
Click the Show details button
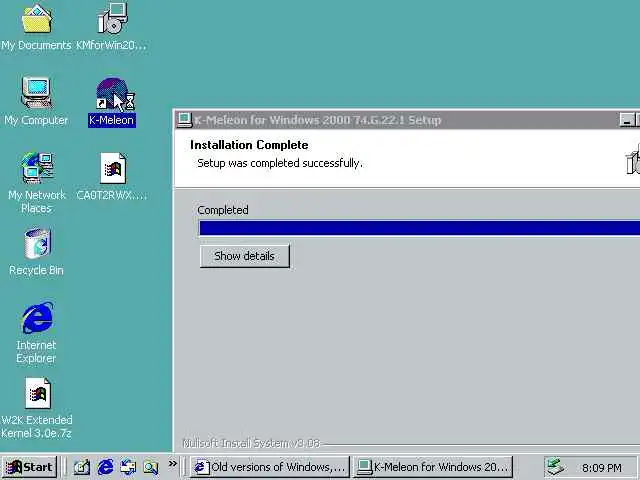click(244, 256)
